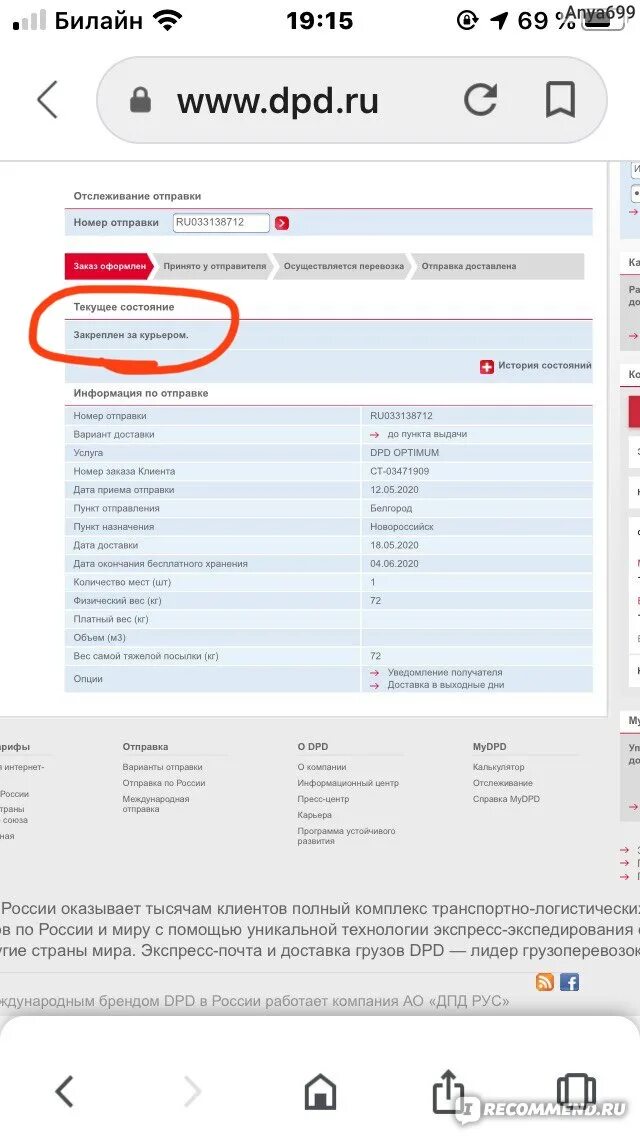Tap the battery indicator in status bar

(604, 20)
